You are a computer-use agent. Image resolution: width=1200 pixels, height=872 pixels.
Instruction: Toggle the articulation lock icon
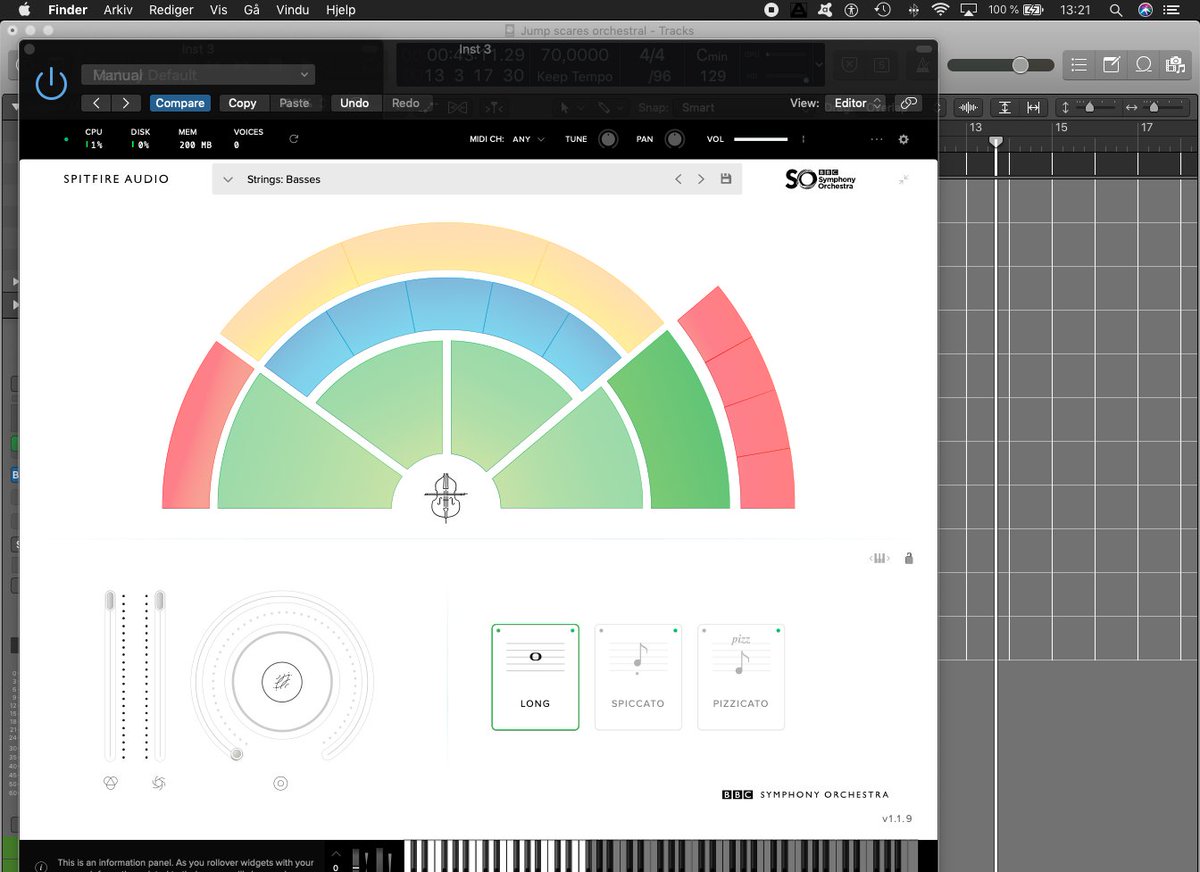coord(908,558)
